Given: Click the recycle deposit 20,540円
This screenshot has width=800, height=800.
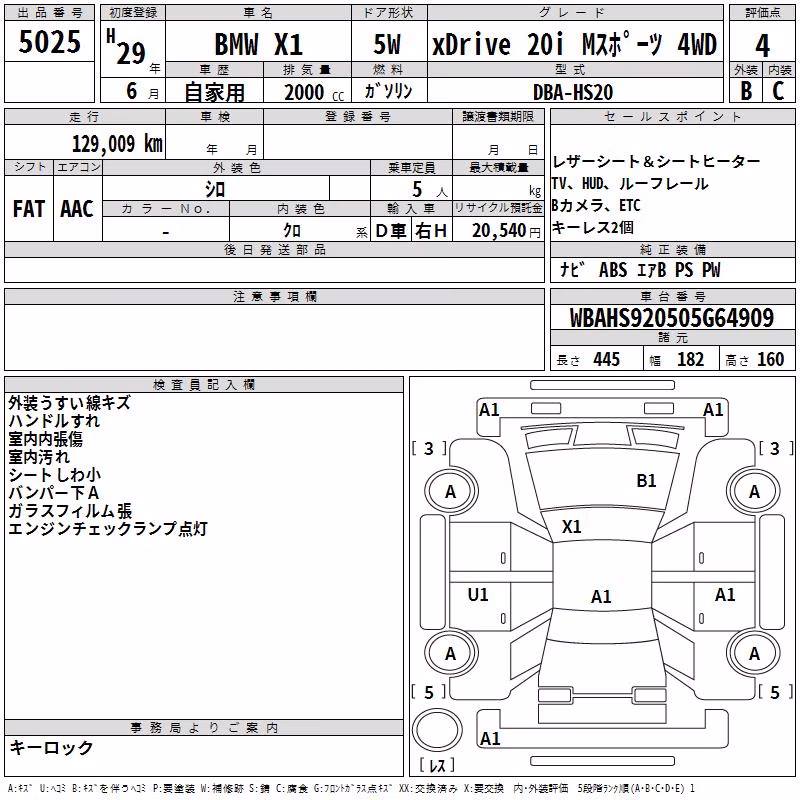Looking at the screenshot, I should pos(506,231).
